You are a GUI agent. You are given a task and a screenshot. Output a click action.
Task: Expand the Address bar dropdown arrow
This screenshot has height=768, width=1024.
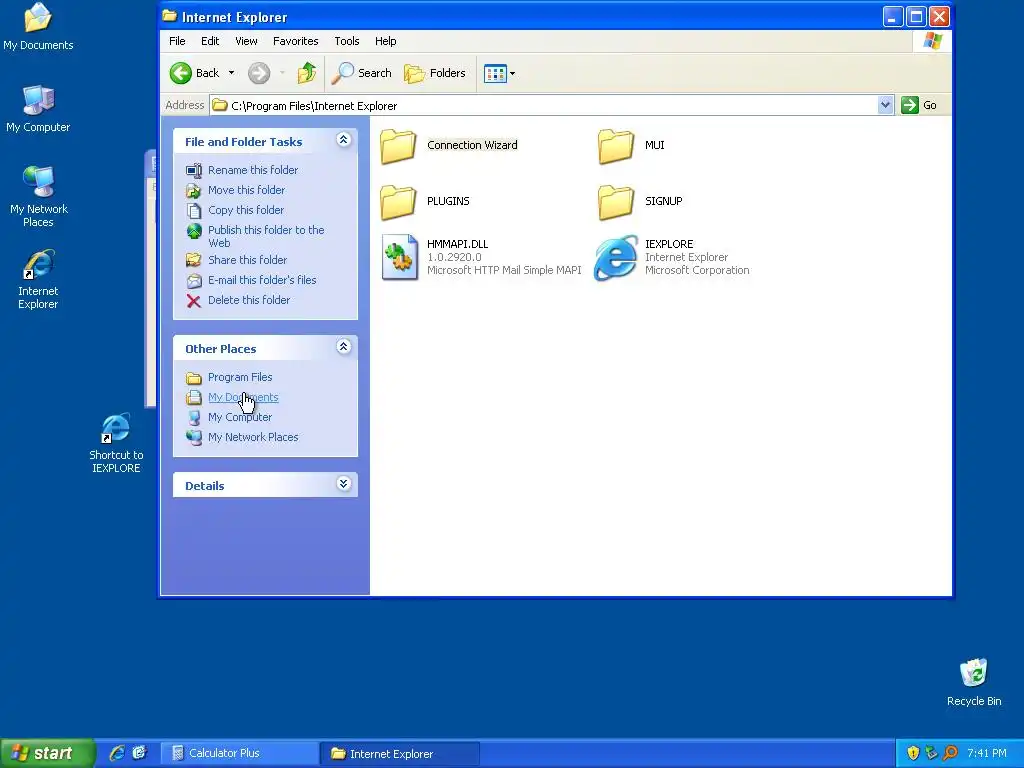click(x=885, y=105)
